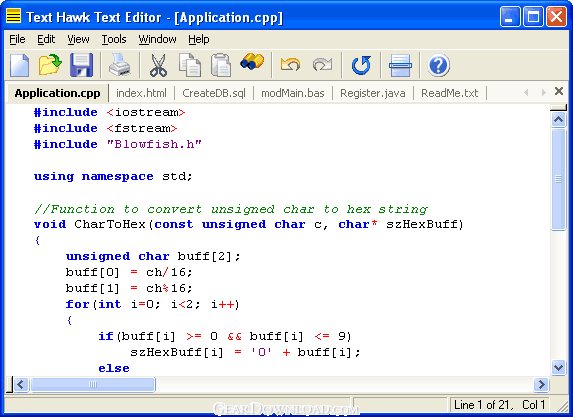This screenshot has width=573, height=417.
Task: Switch to the index.html tab
Action: 141,93
